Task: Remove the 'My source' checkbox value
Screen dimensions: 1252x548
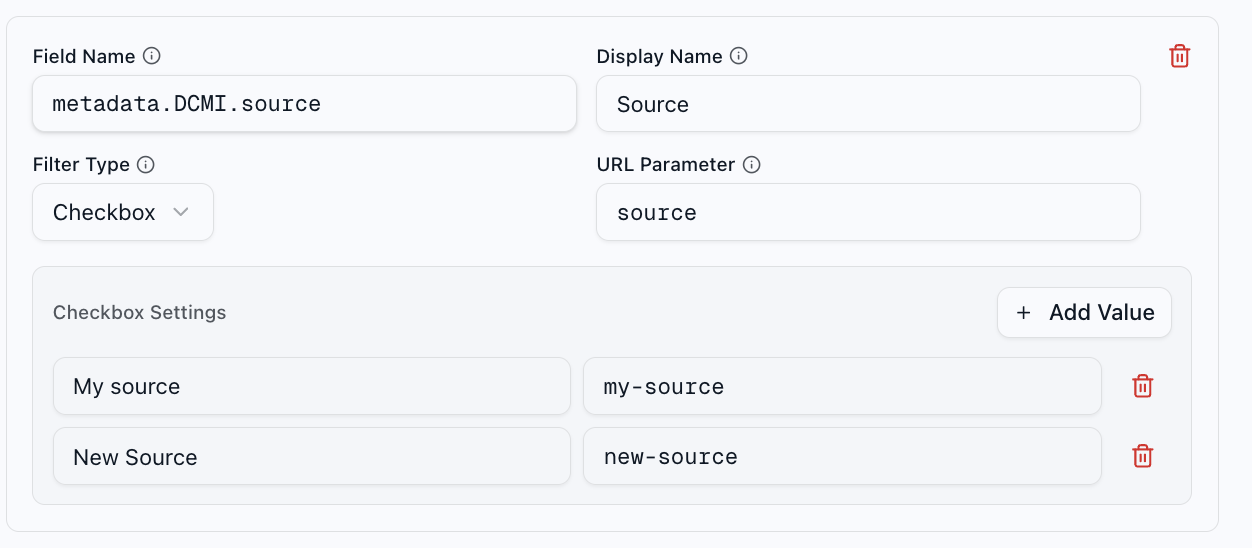Action: 1143,386
